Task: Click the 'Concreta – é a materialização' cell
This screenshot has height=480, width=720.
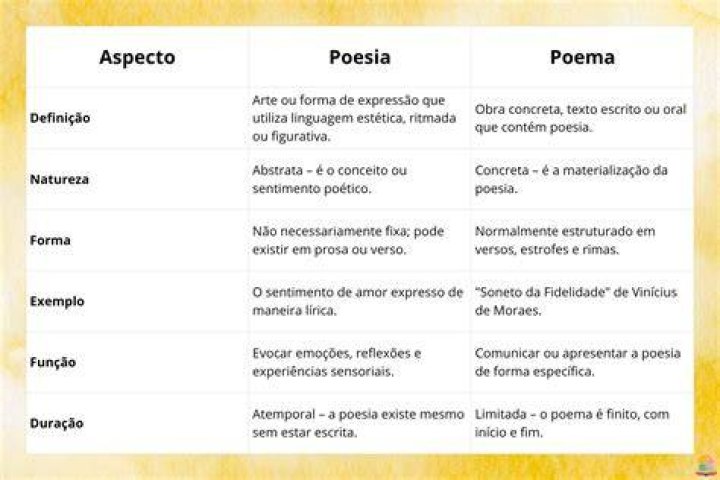Action: [571, 179]
